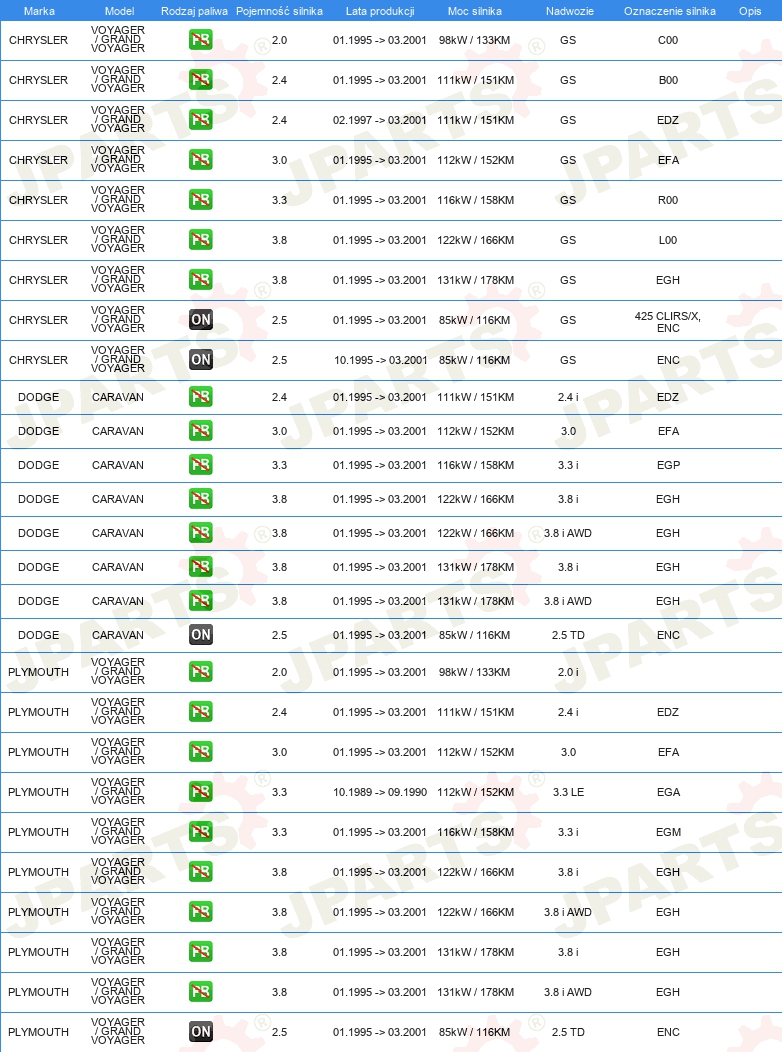
Task: Click the petrol icon in Chrysler L00 row
Action: point(201,240)
